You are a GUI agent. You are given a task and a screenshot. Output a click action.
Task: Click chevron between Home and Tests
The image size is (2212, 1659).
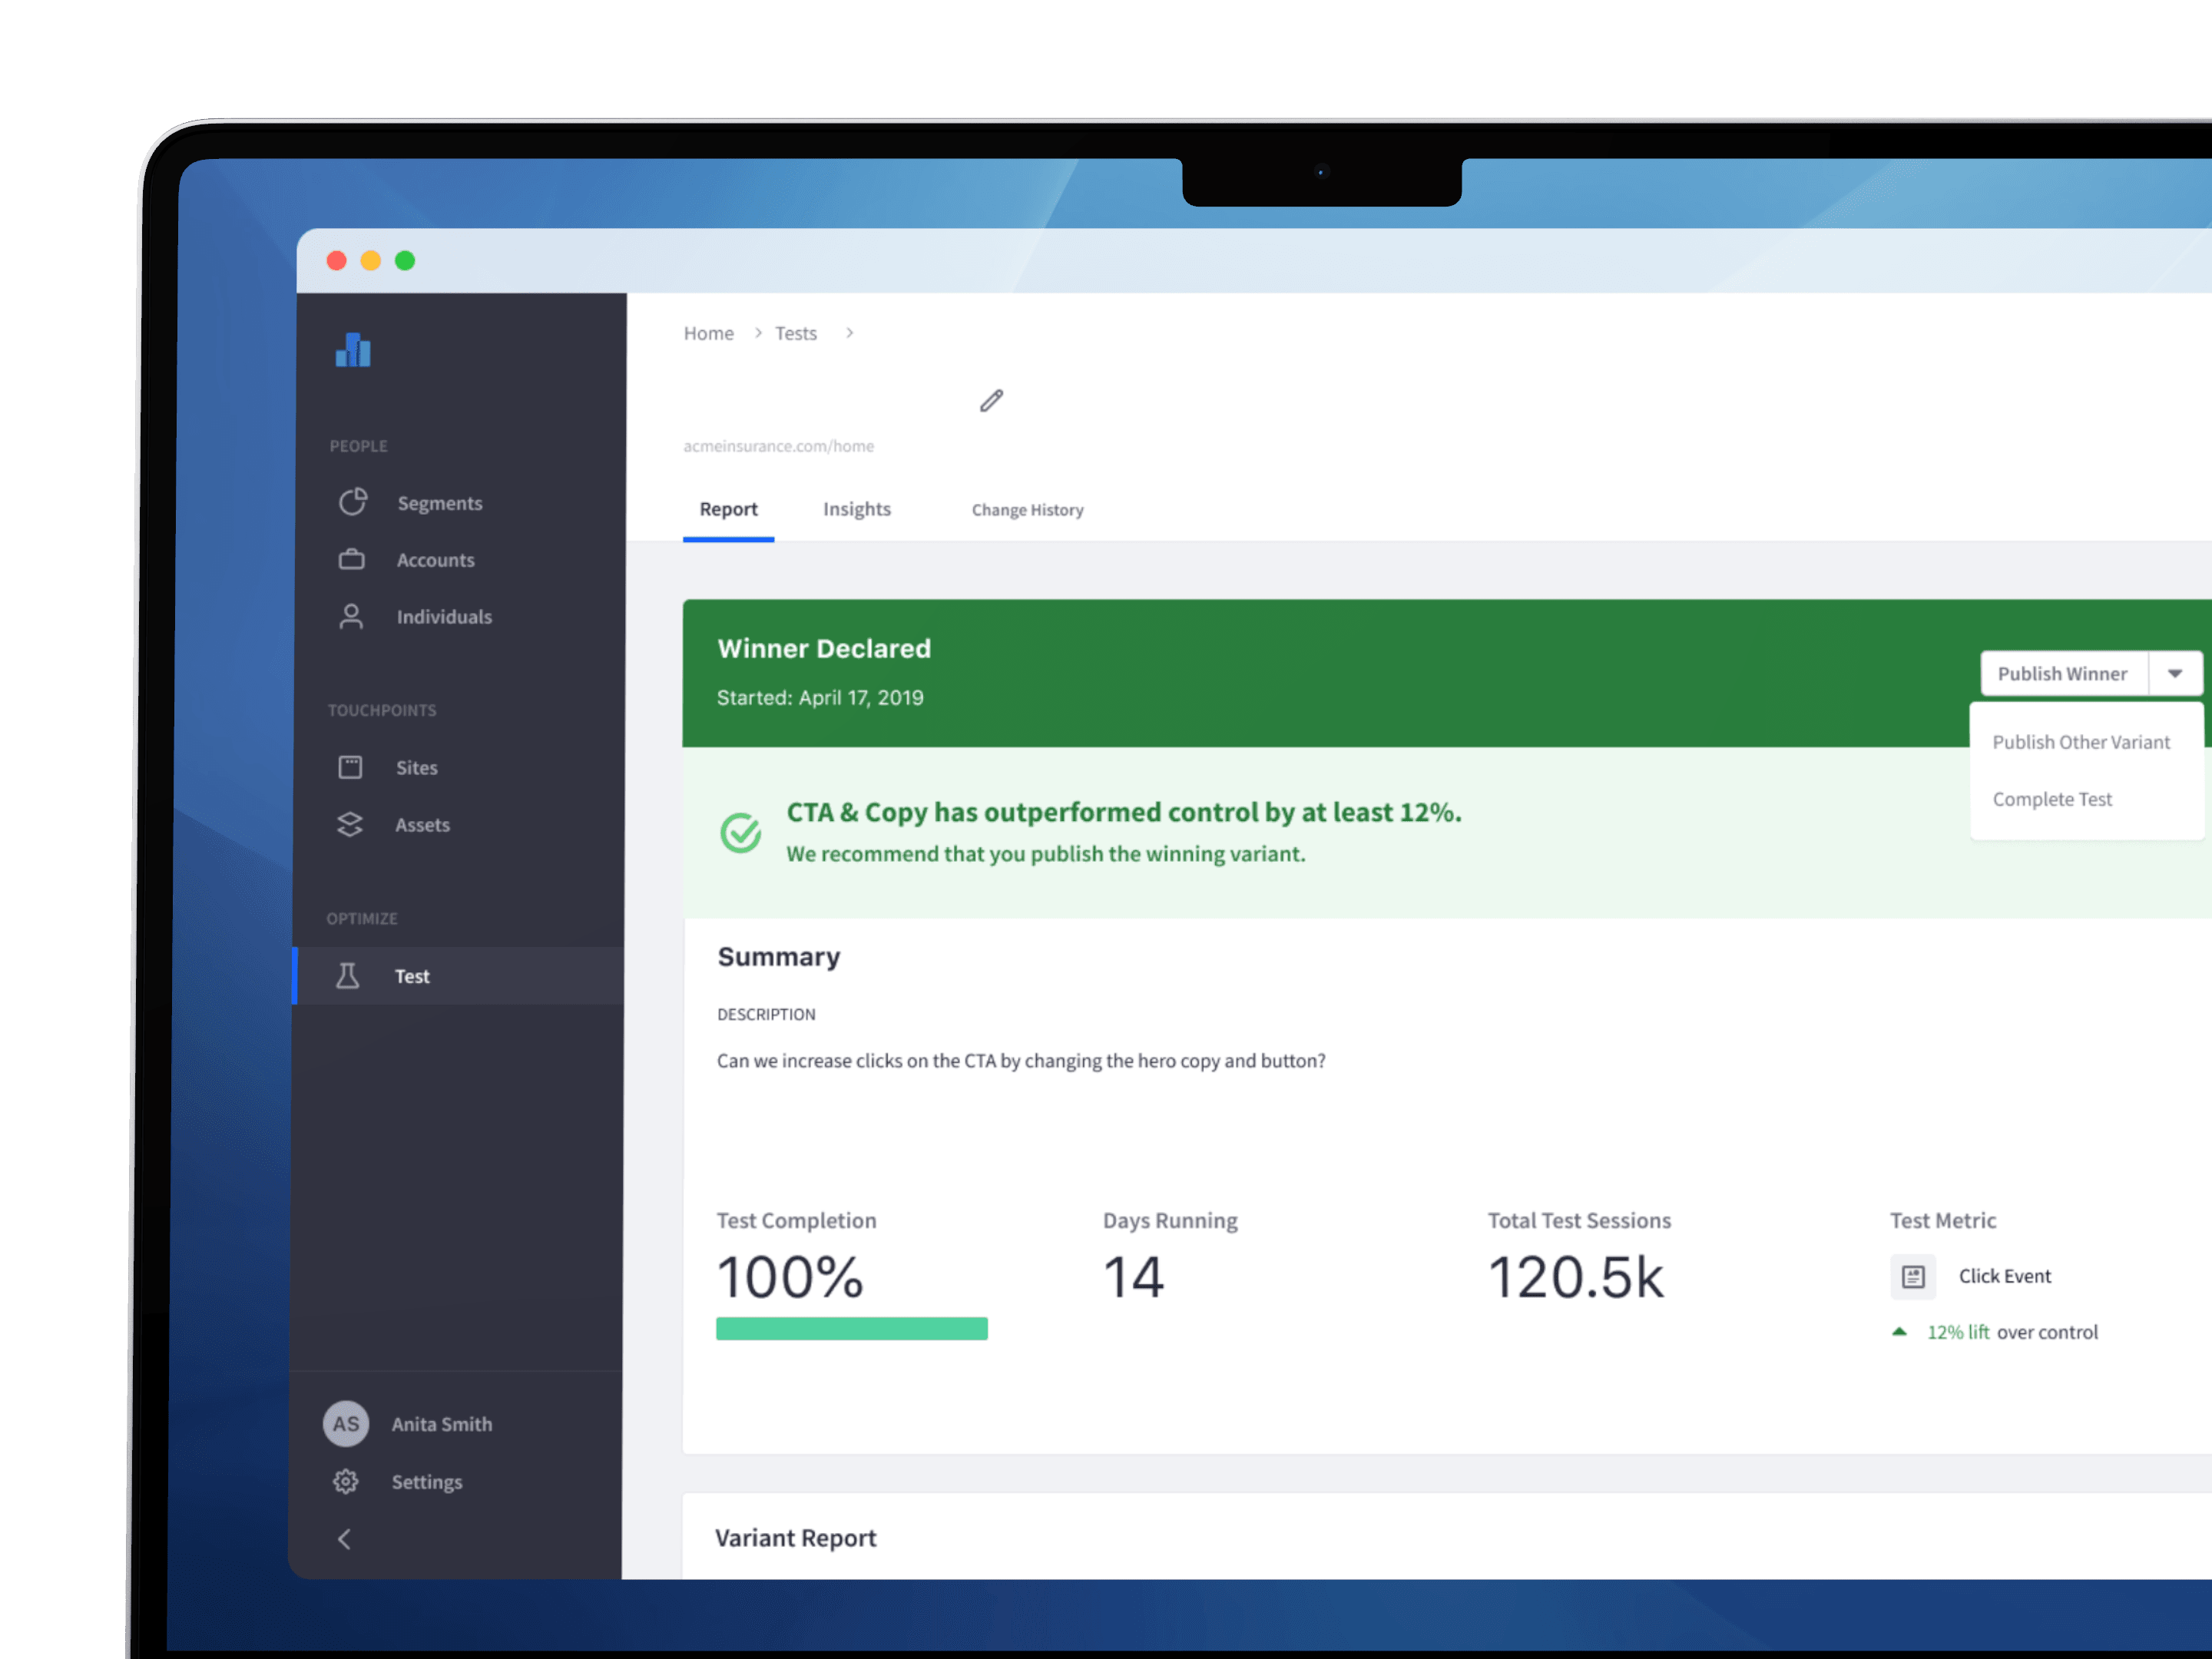point(758,332)
